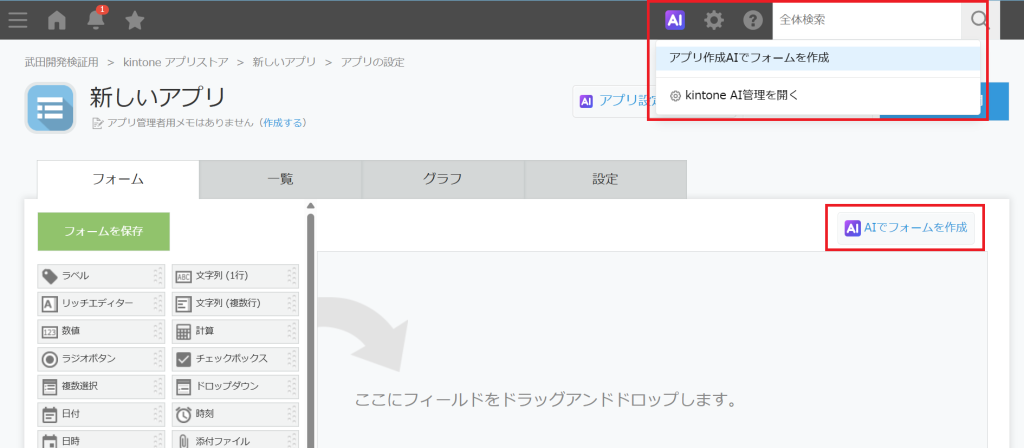Switch to the フォーム tab
Screen dimensions: 1024x448
(x=118, y=179)
